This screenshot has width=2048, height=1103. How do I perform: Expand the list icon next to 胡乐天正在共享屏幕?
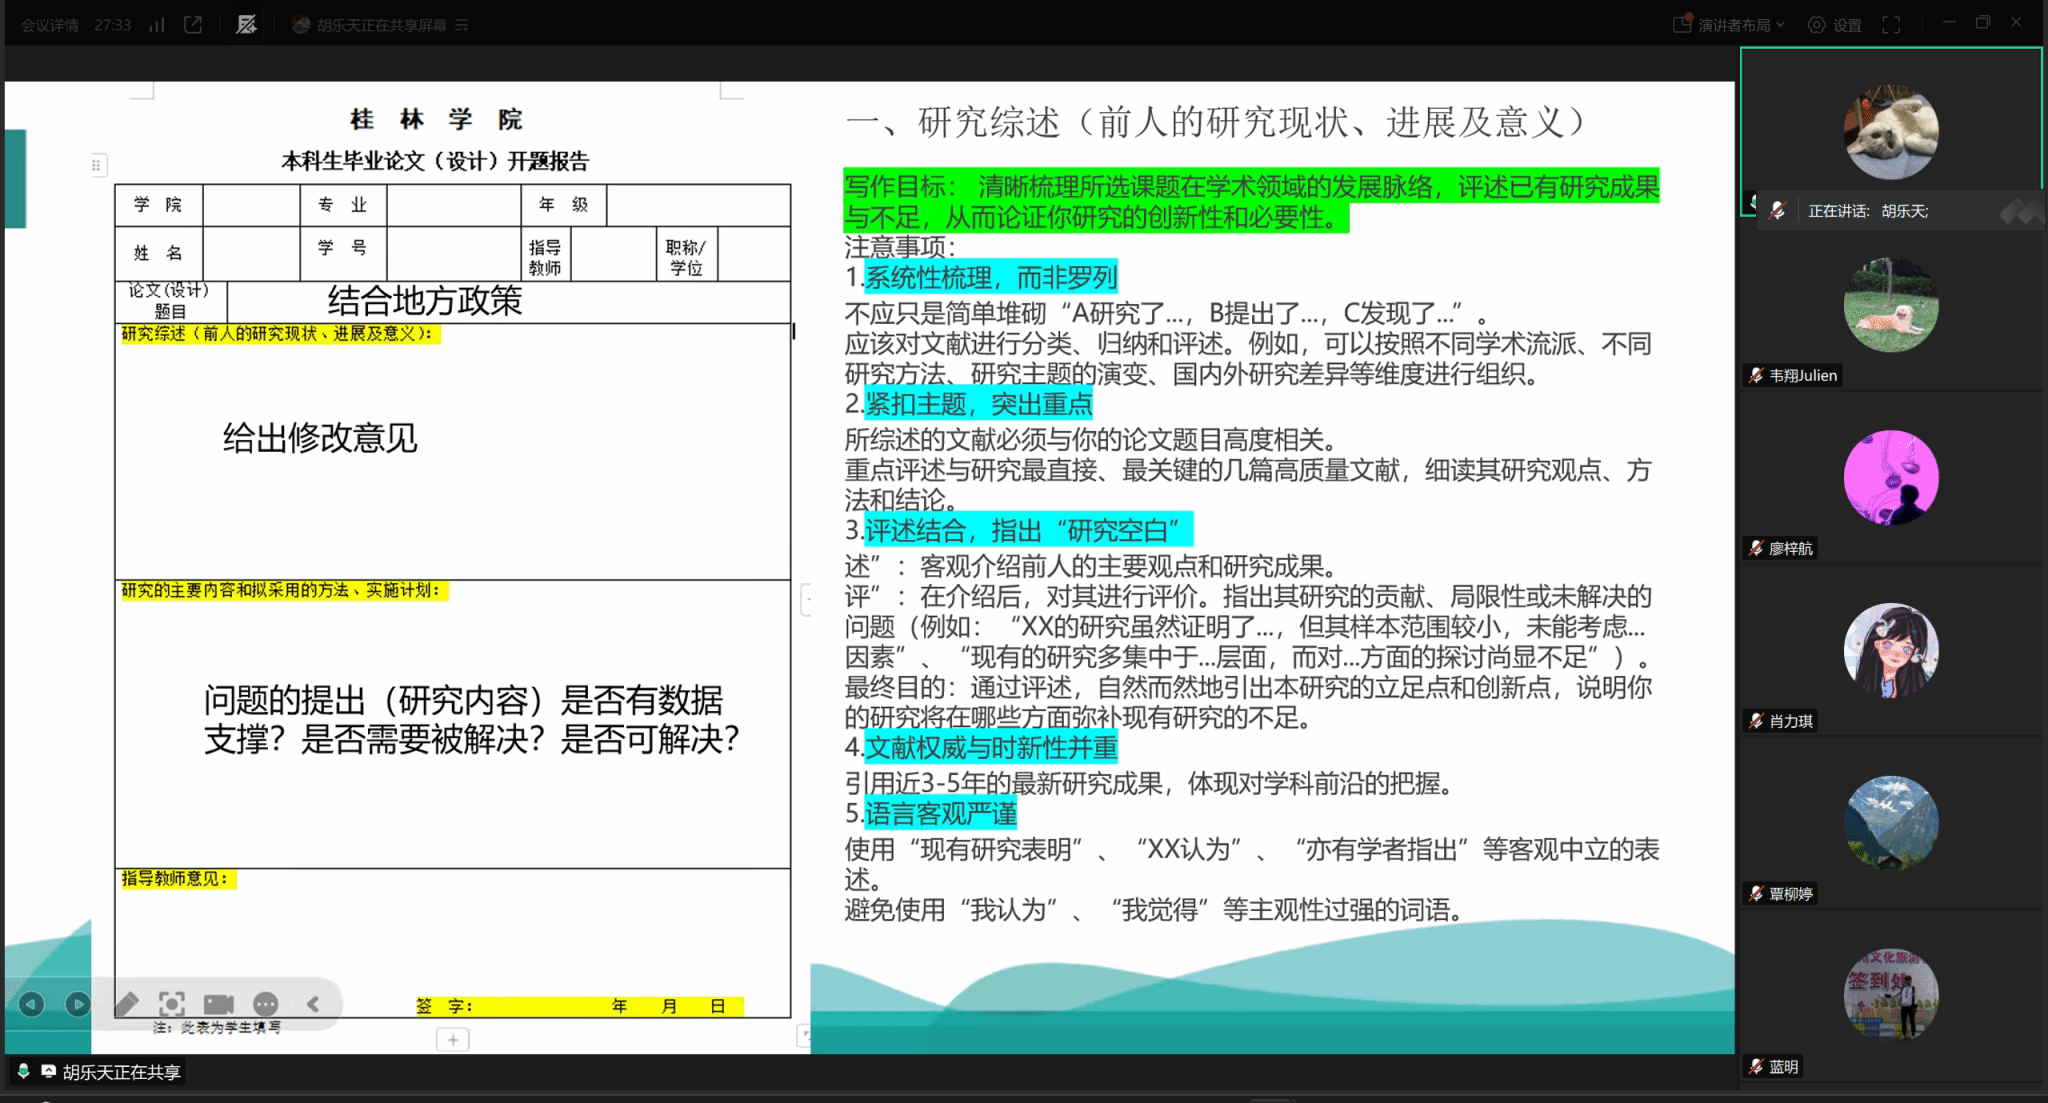pos(461,25)
